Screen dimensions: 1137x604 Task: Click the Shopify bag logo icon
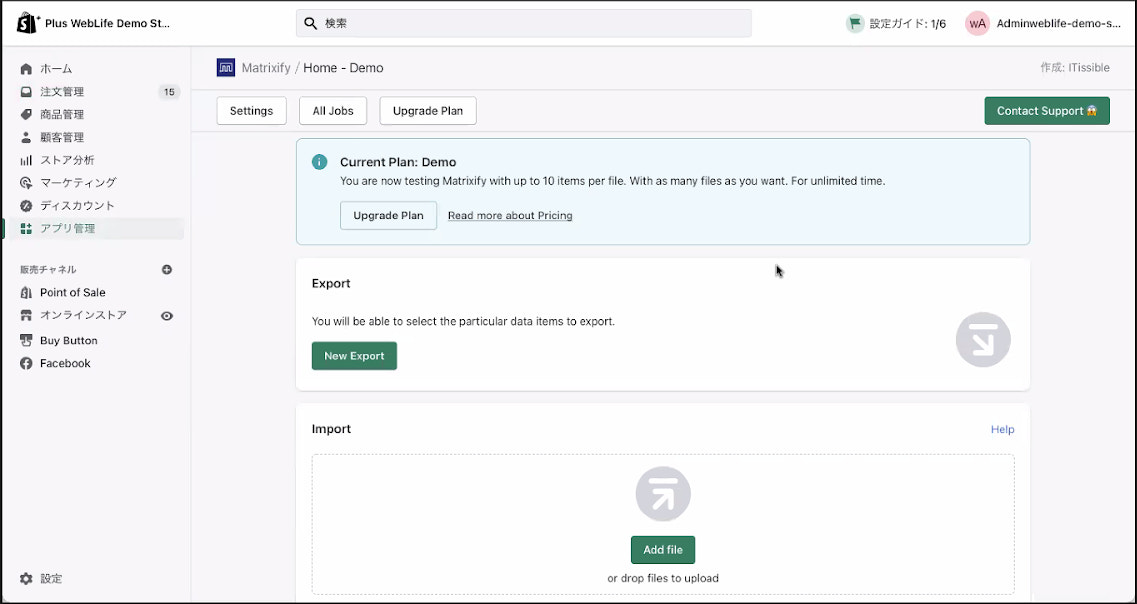27,23
